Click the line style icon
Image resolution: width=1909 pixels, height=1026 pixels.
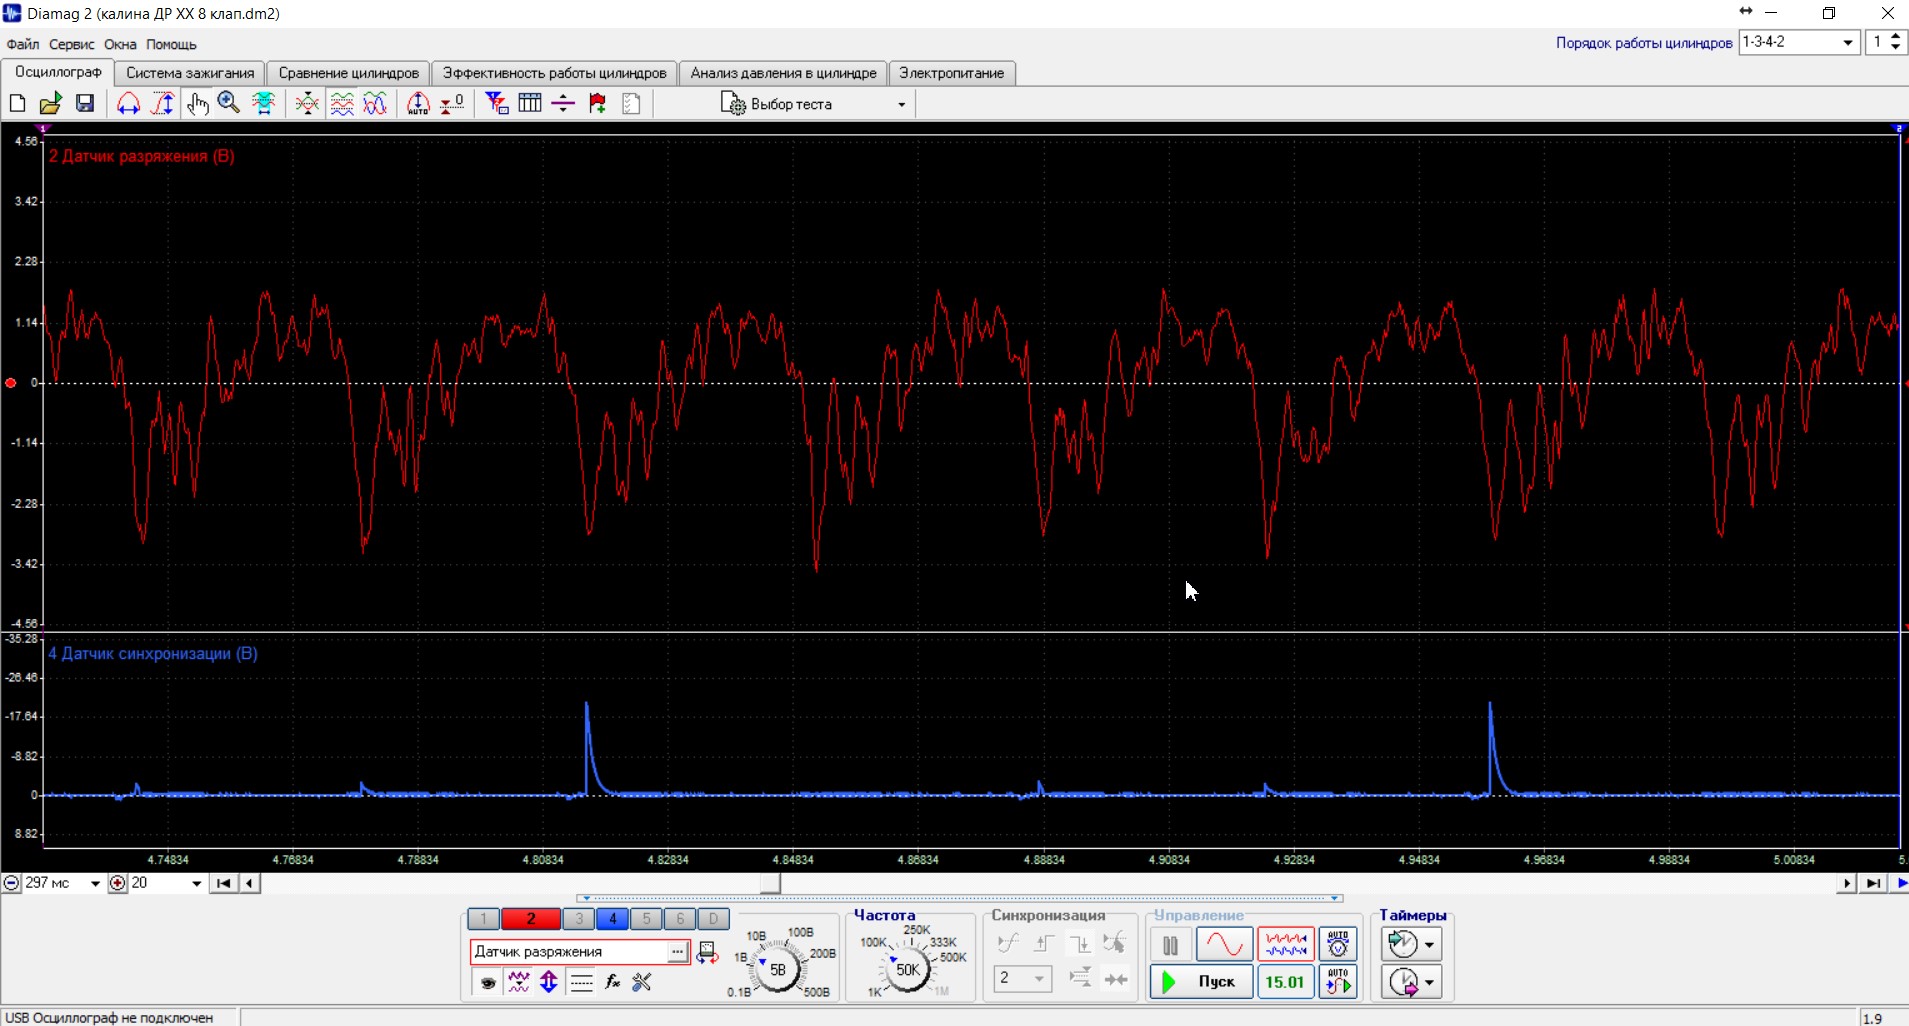point(581,982)
